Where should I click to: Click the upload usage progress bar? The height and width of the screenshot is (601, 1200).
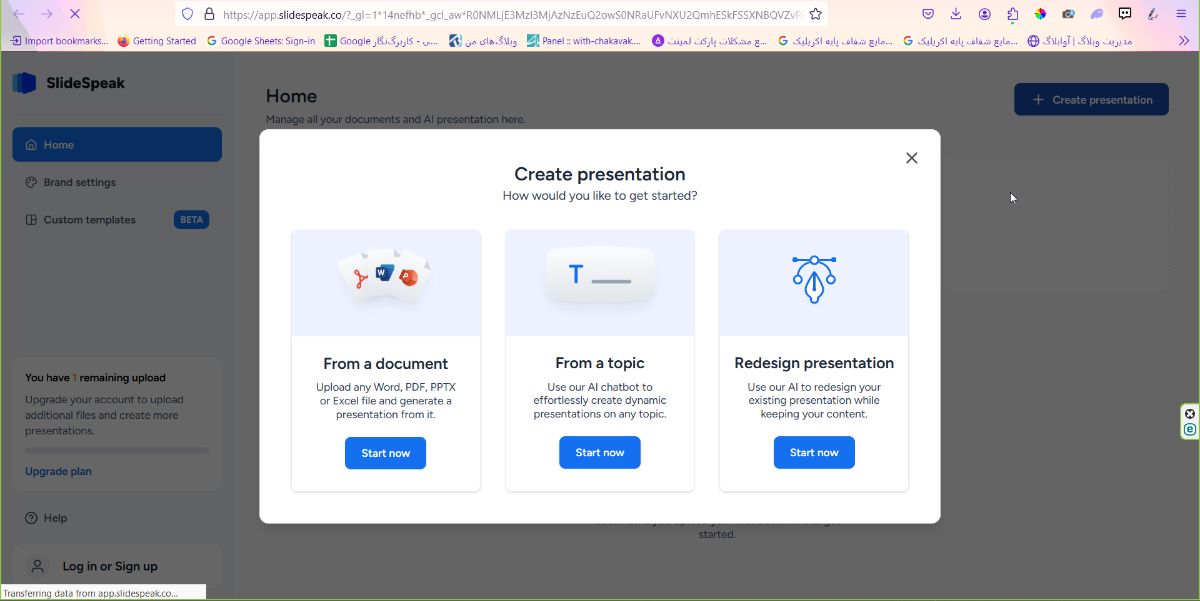click(116, 449)
